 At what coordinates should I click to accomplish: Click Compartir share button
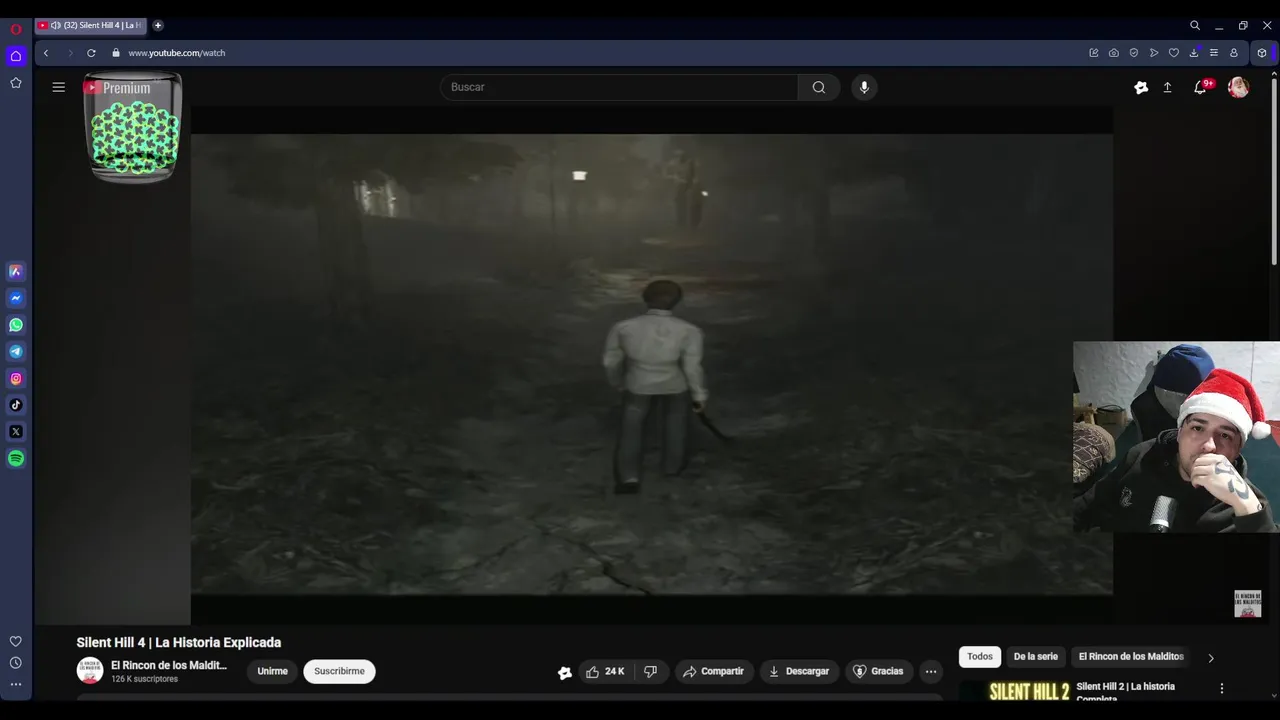(x=713, y=672)
